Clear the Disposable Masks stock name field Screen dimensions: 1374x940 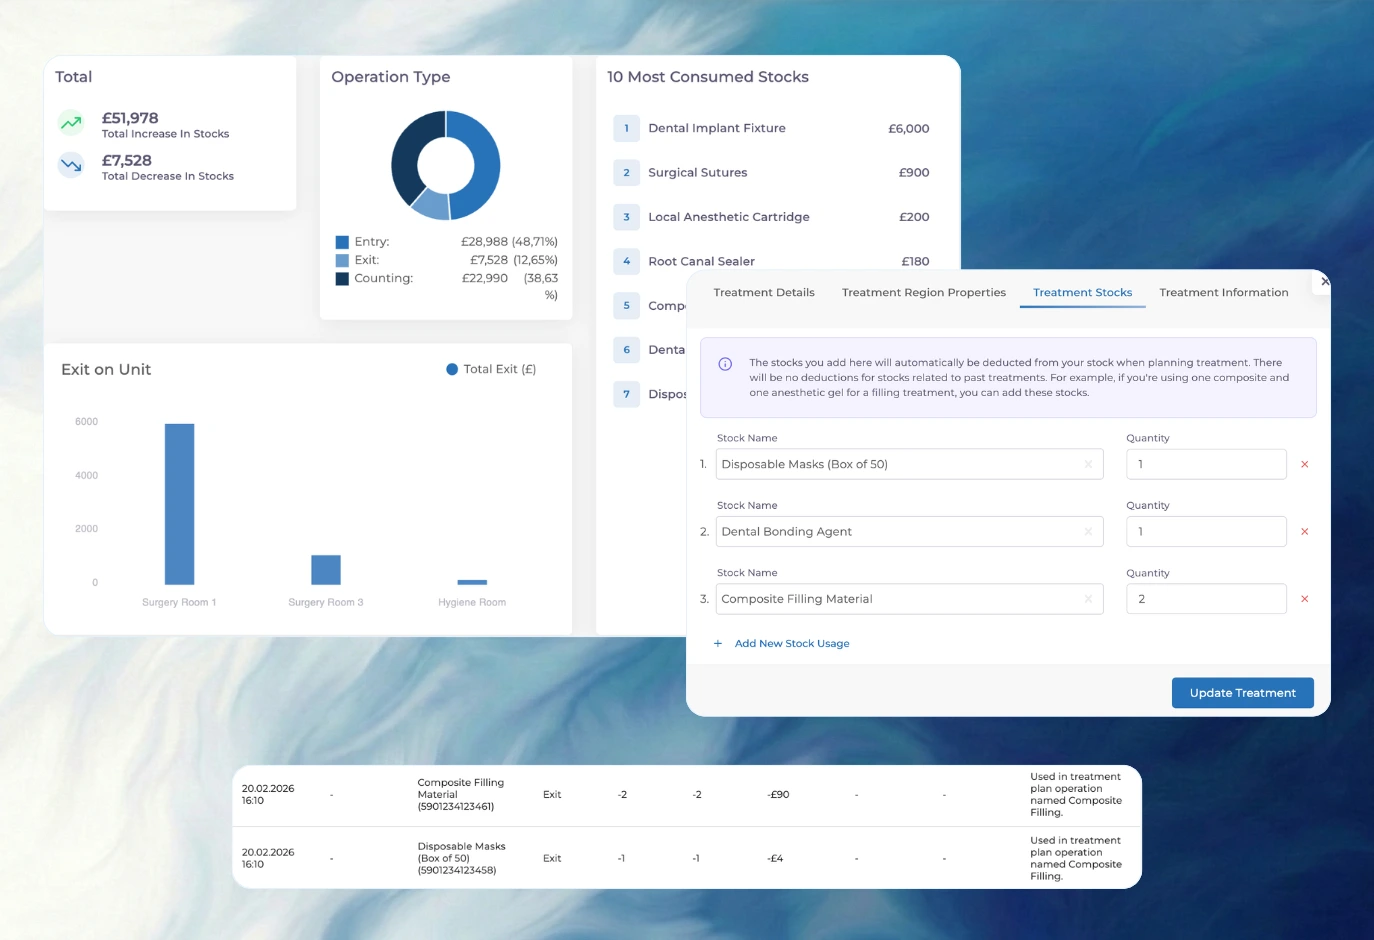coord(1088,464)
